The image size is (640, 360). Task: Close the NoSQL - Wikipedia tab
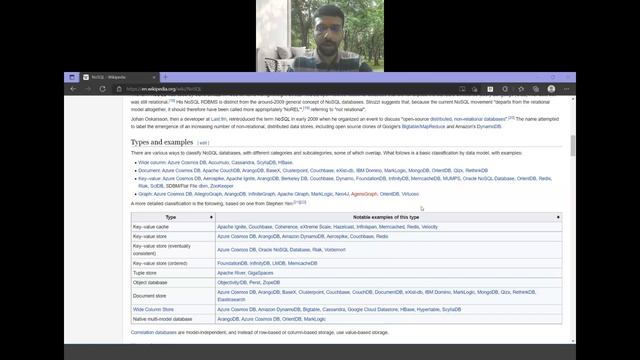coord(154,77)
